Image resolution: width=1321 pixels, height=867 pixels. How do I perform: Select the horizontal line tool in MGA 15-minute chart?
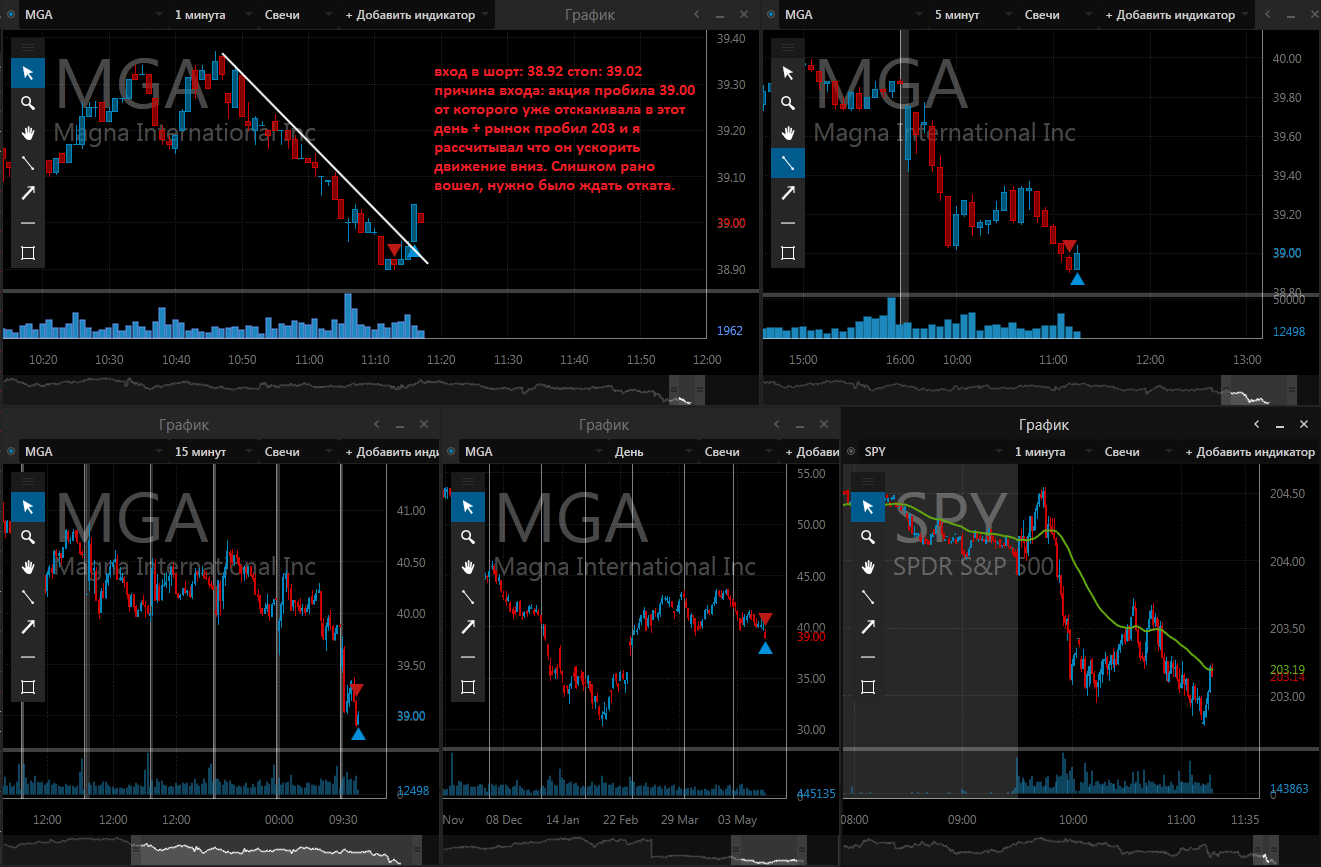(28, 657)
